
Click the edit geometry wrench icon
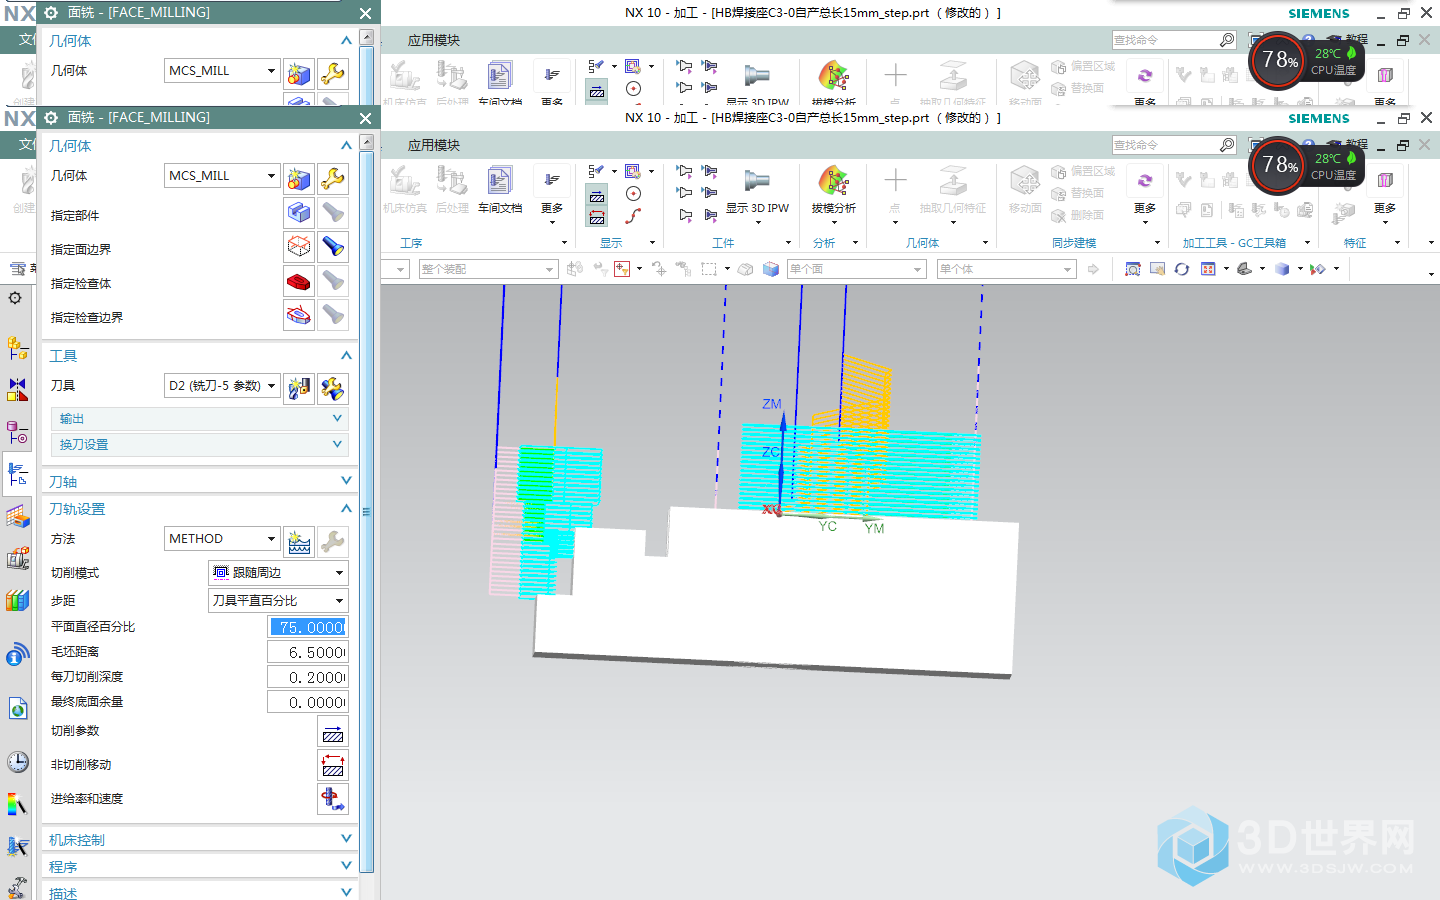[x=333, y=179]
